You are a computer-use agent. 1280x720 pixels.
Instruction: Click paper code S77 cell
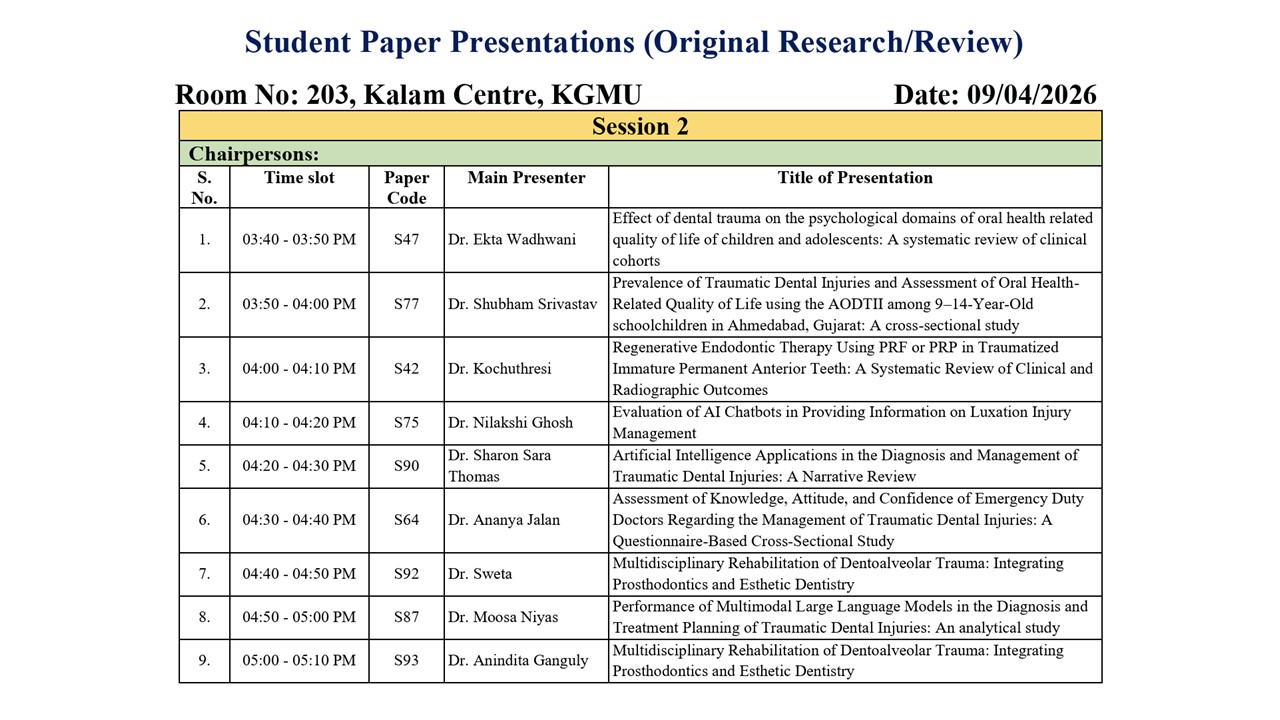pyautogui.click(x=406, y=304)
